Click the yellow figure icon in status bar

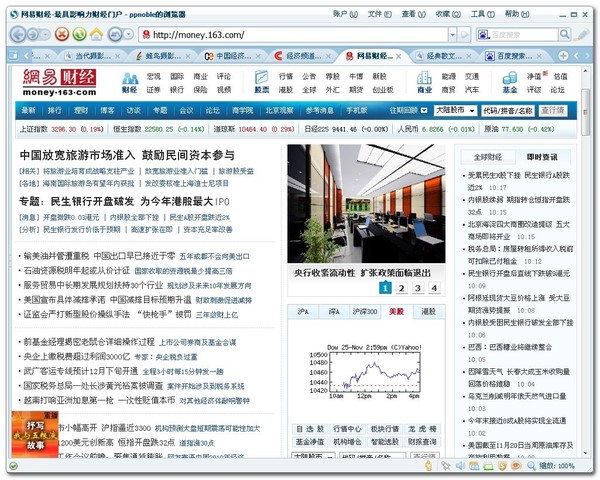click(x=429, y=465)
